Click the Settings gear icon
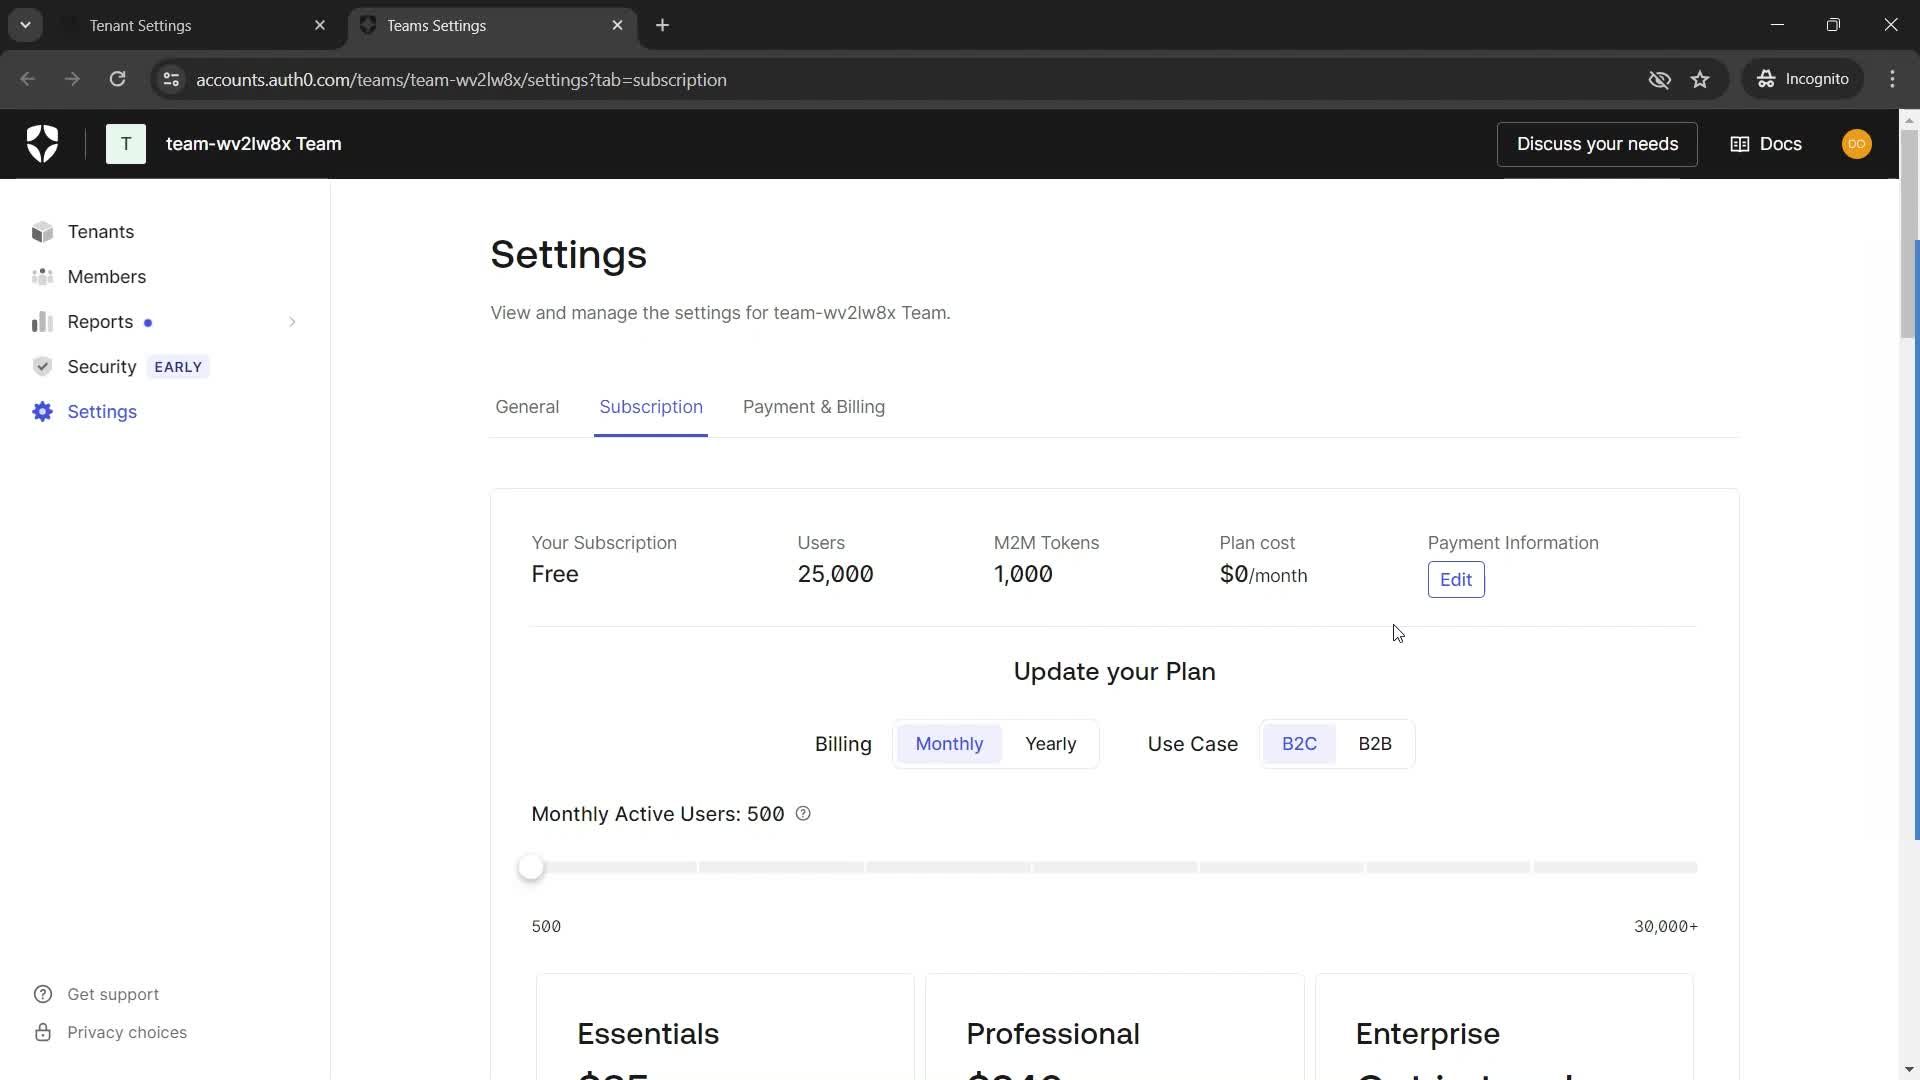The image size is (1920, 1080). tap(42, 412)
